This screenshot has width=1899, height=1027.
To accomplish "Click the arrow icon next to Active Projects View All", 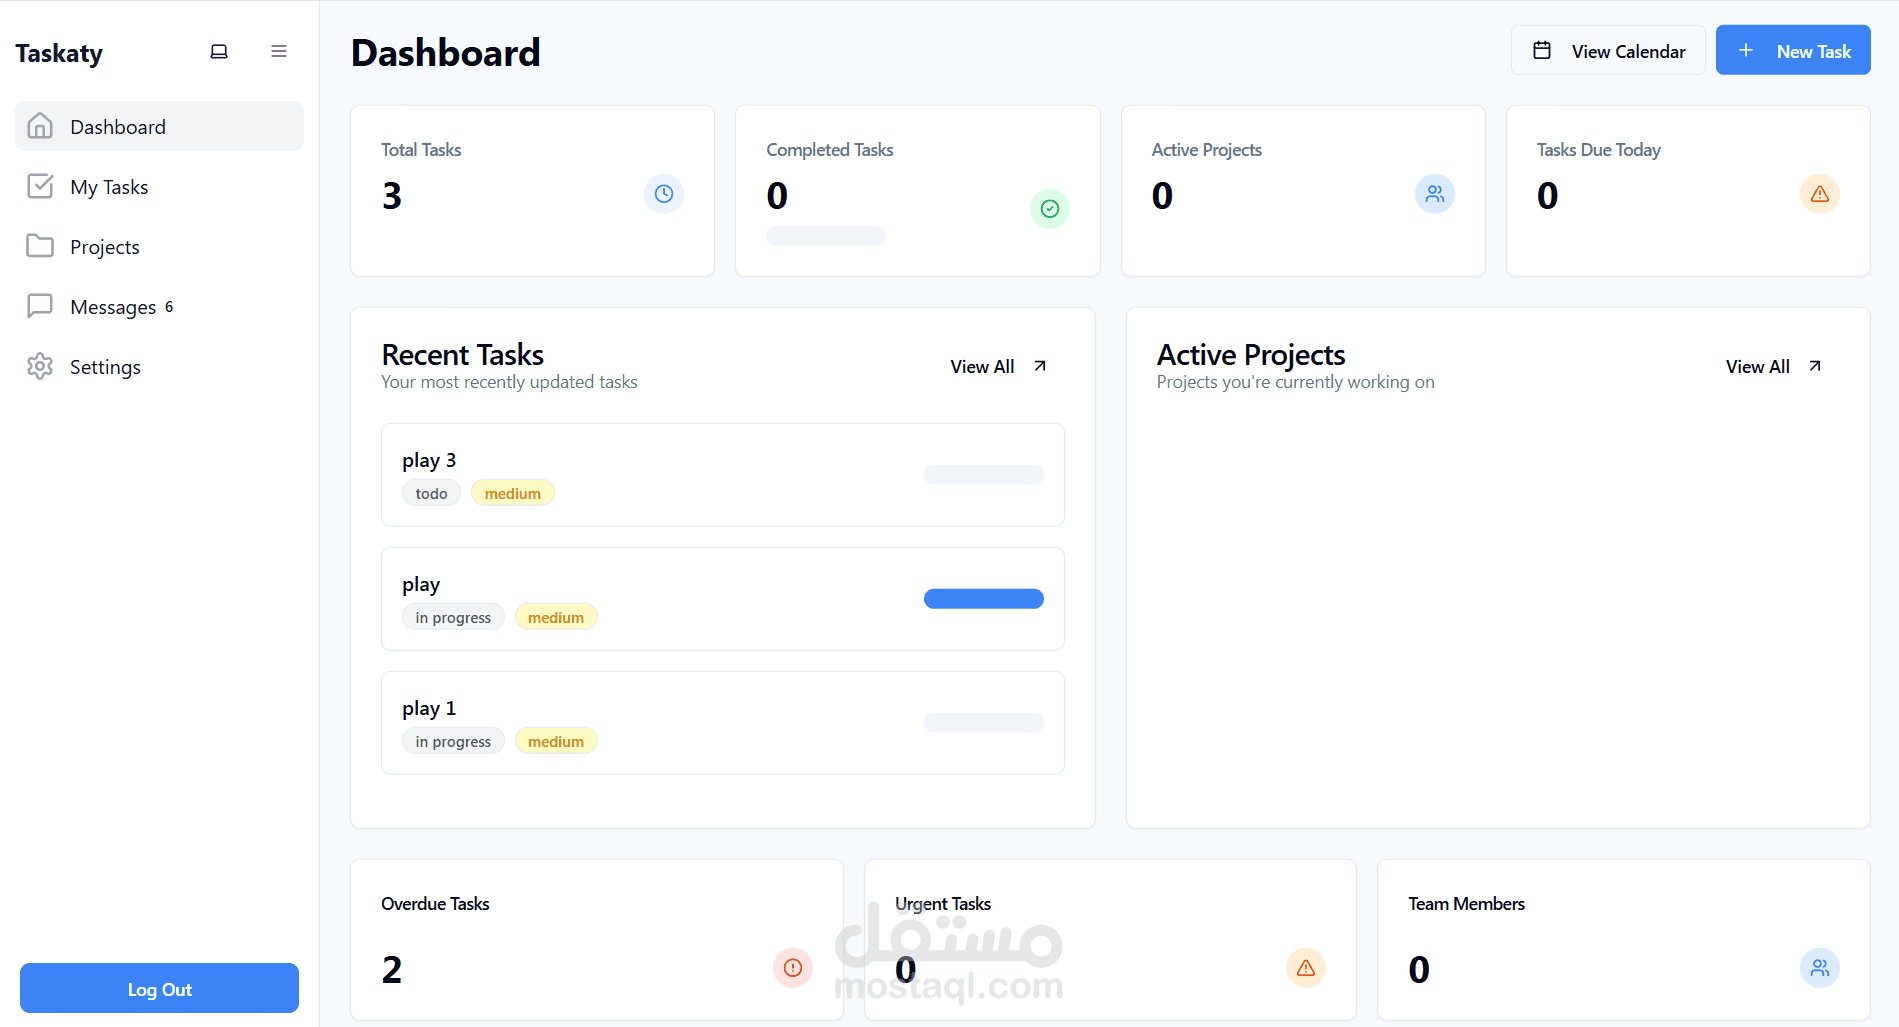I will tap(1815, 366).
